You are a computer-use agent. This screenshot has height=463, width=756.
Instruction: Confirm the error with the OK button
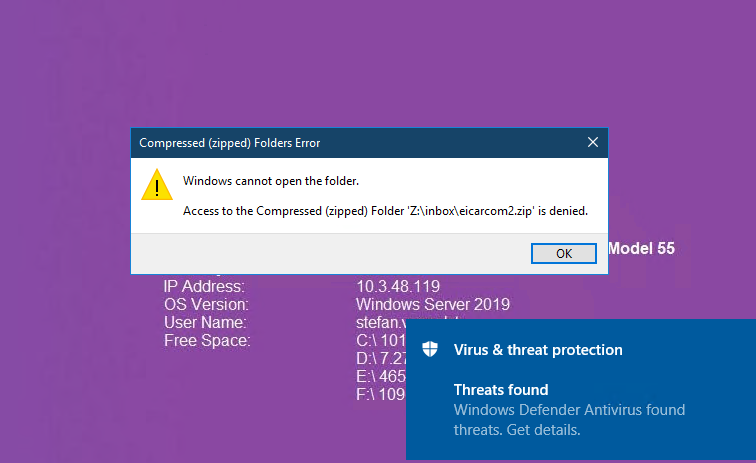564,254
